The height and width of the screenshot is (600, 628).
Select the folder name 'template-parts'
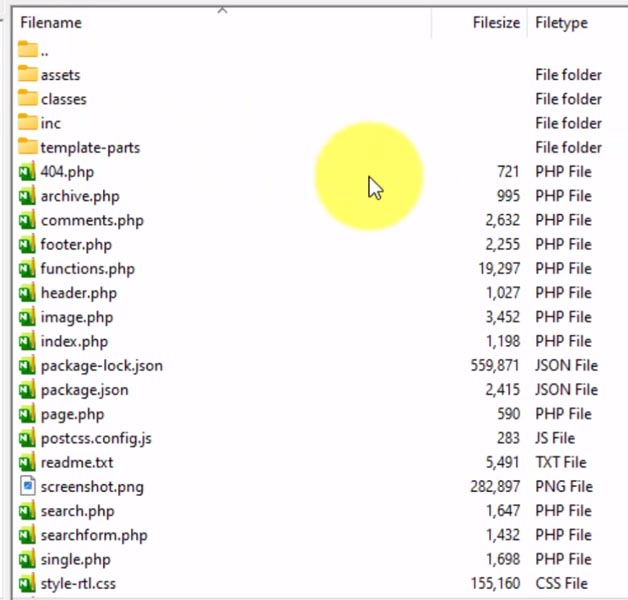point(91,148)
